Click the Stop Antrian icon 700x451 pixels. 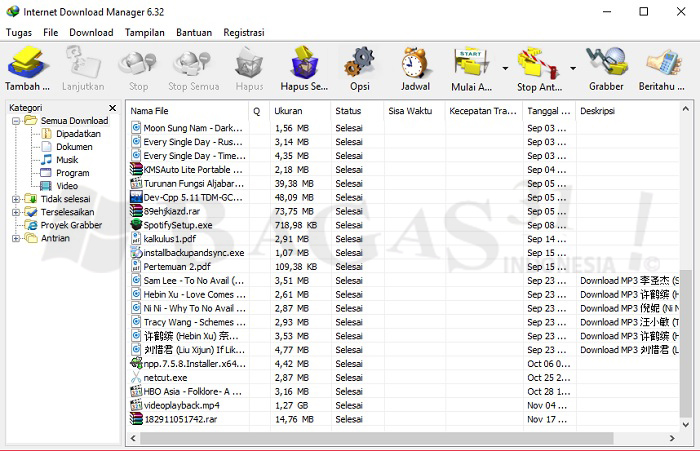538,63
